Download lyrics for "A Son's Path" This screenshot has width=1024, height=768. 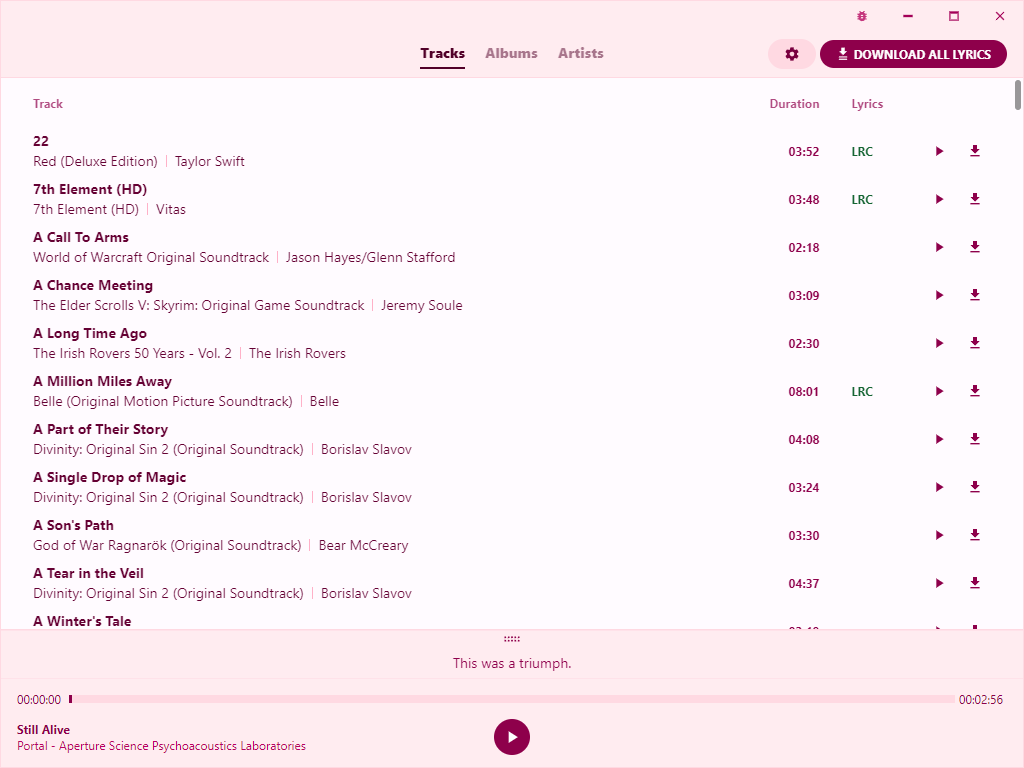coord(975,536)
